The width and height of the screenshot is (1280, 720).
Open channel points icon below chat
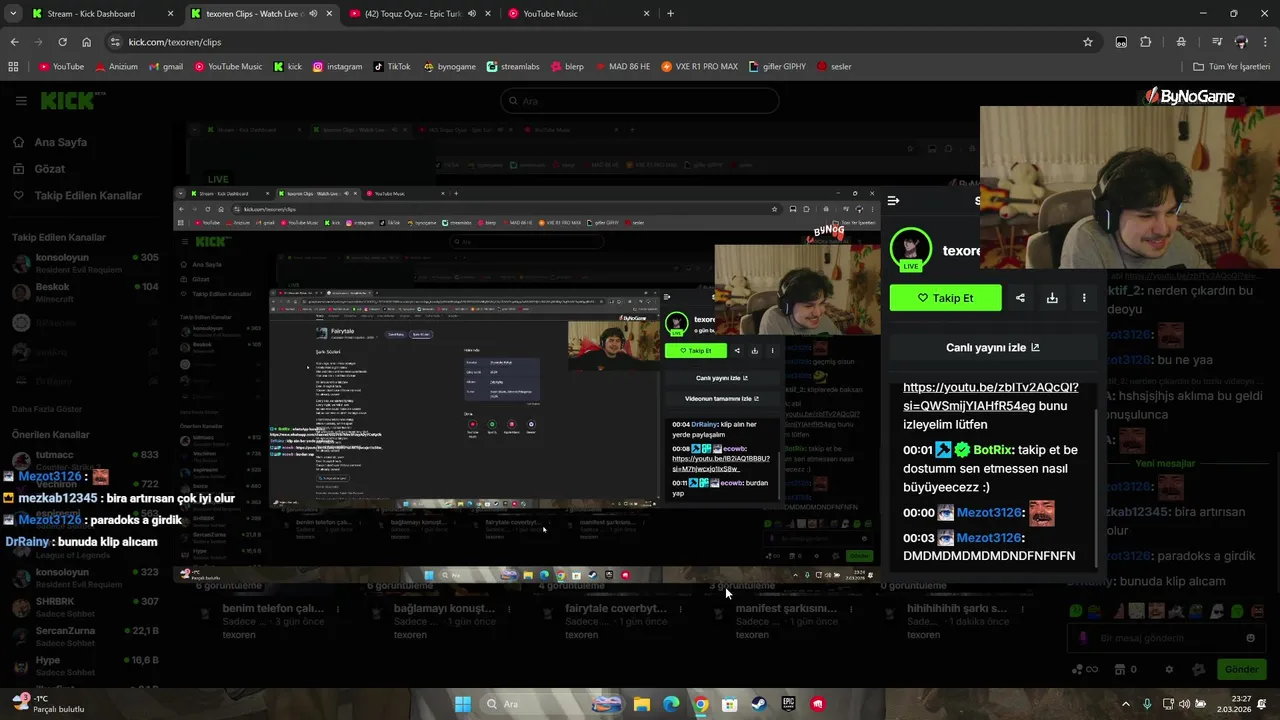point(1084,669)
